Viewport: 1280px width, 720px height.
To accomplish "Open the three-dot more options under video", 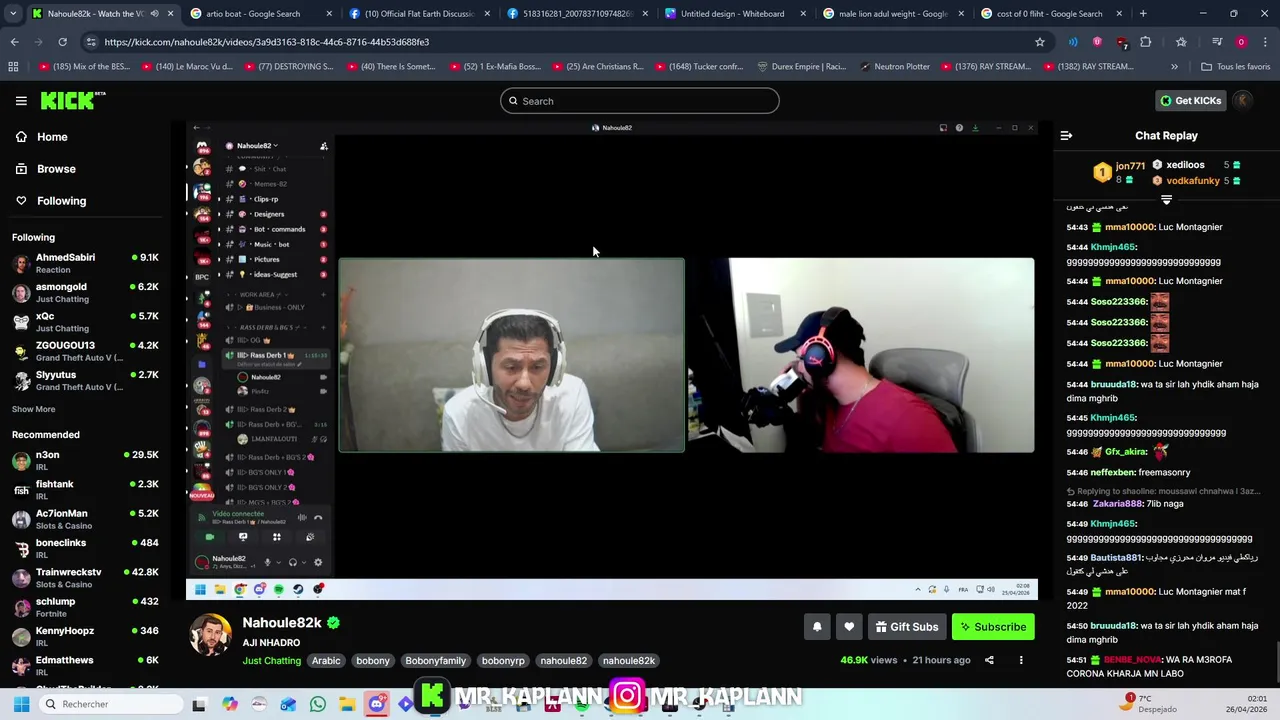I will 1021,660.
